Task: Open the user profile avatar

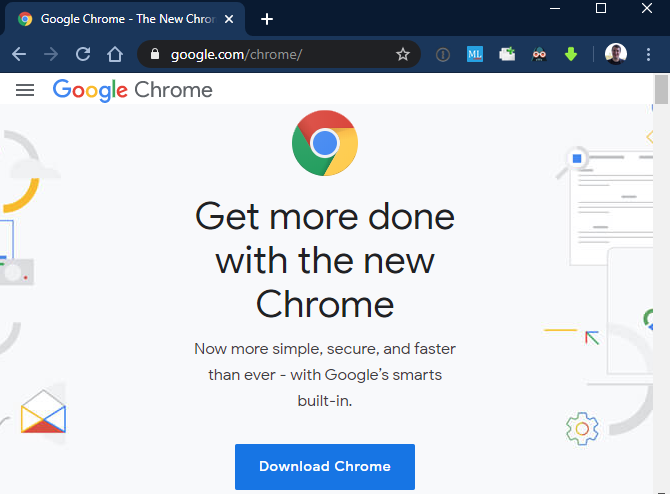Action: point(616,54)
